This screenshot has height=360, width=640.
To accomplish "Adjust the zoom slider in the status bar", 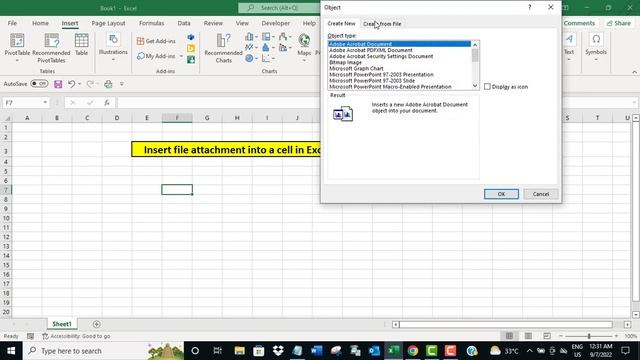I will [x=589, y=336].
